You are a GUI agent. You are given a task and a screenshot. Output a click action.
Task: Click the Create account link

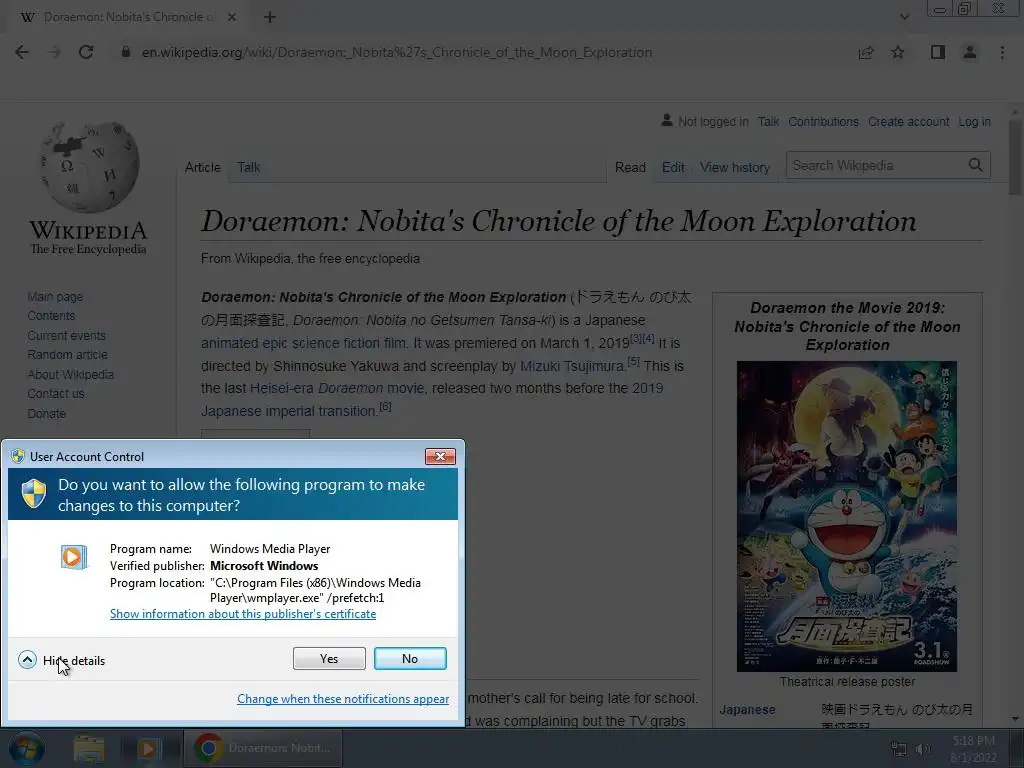click(908, 121)
